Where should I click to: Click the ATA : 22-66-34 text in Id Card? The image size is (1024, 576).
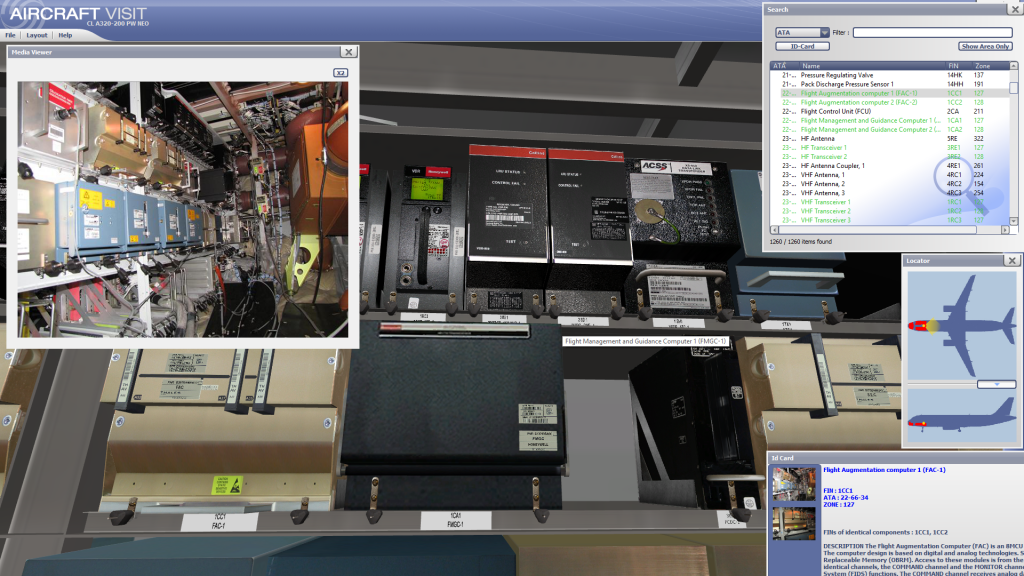click(846, 498)
